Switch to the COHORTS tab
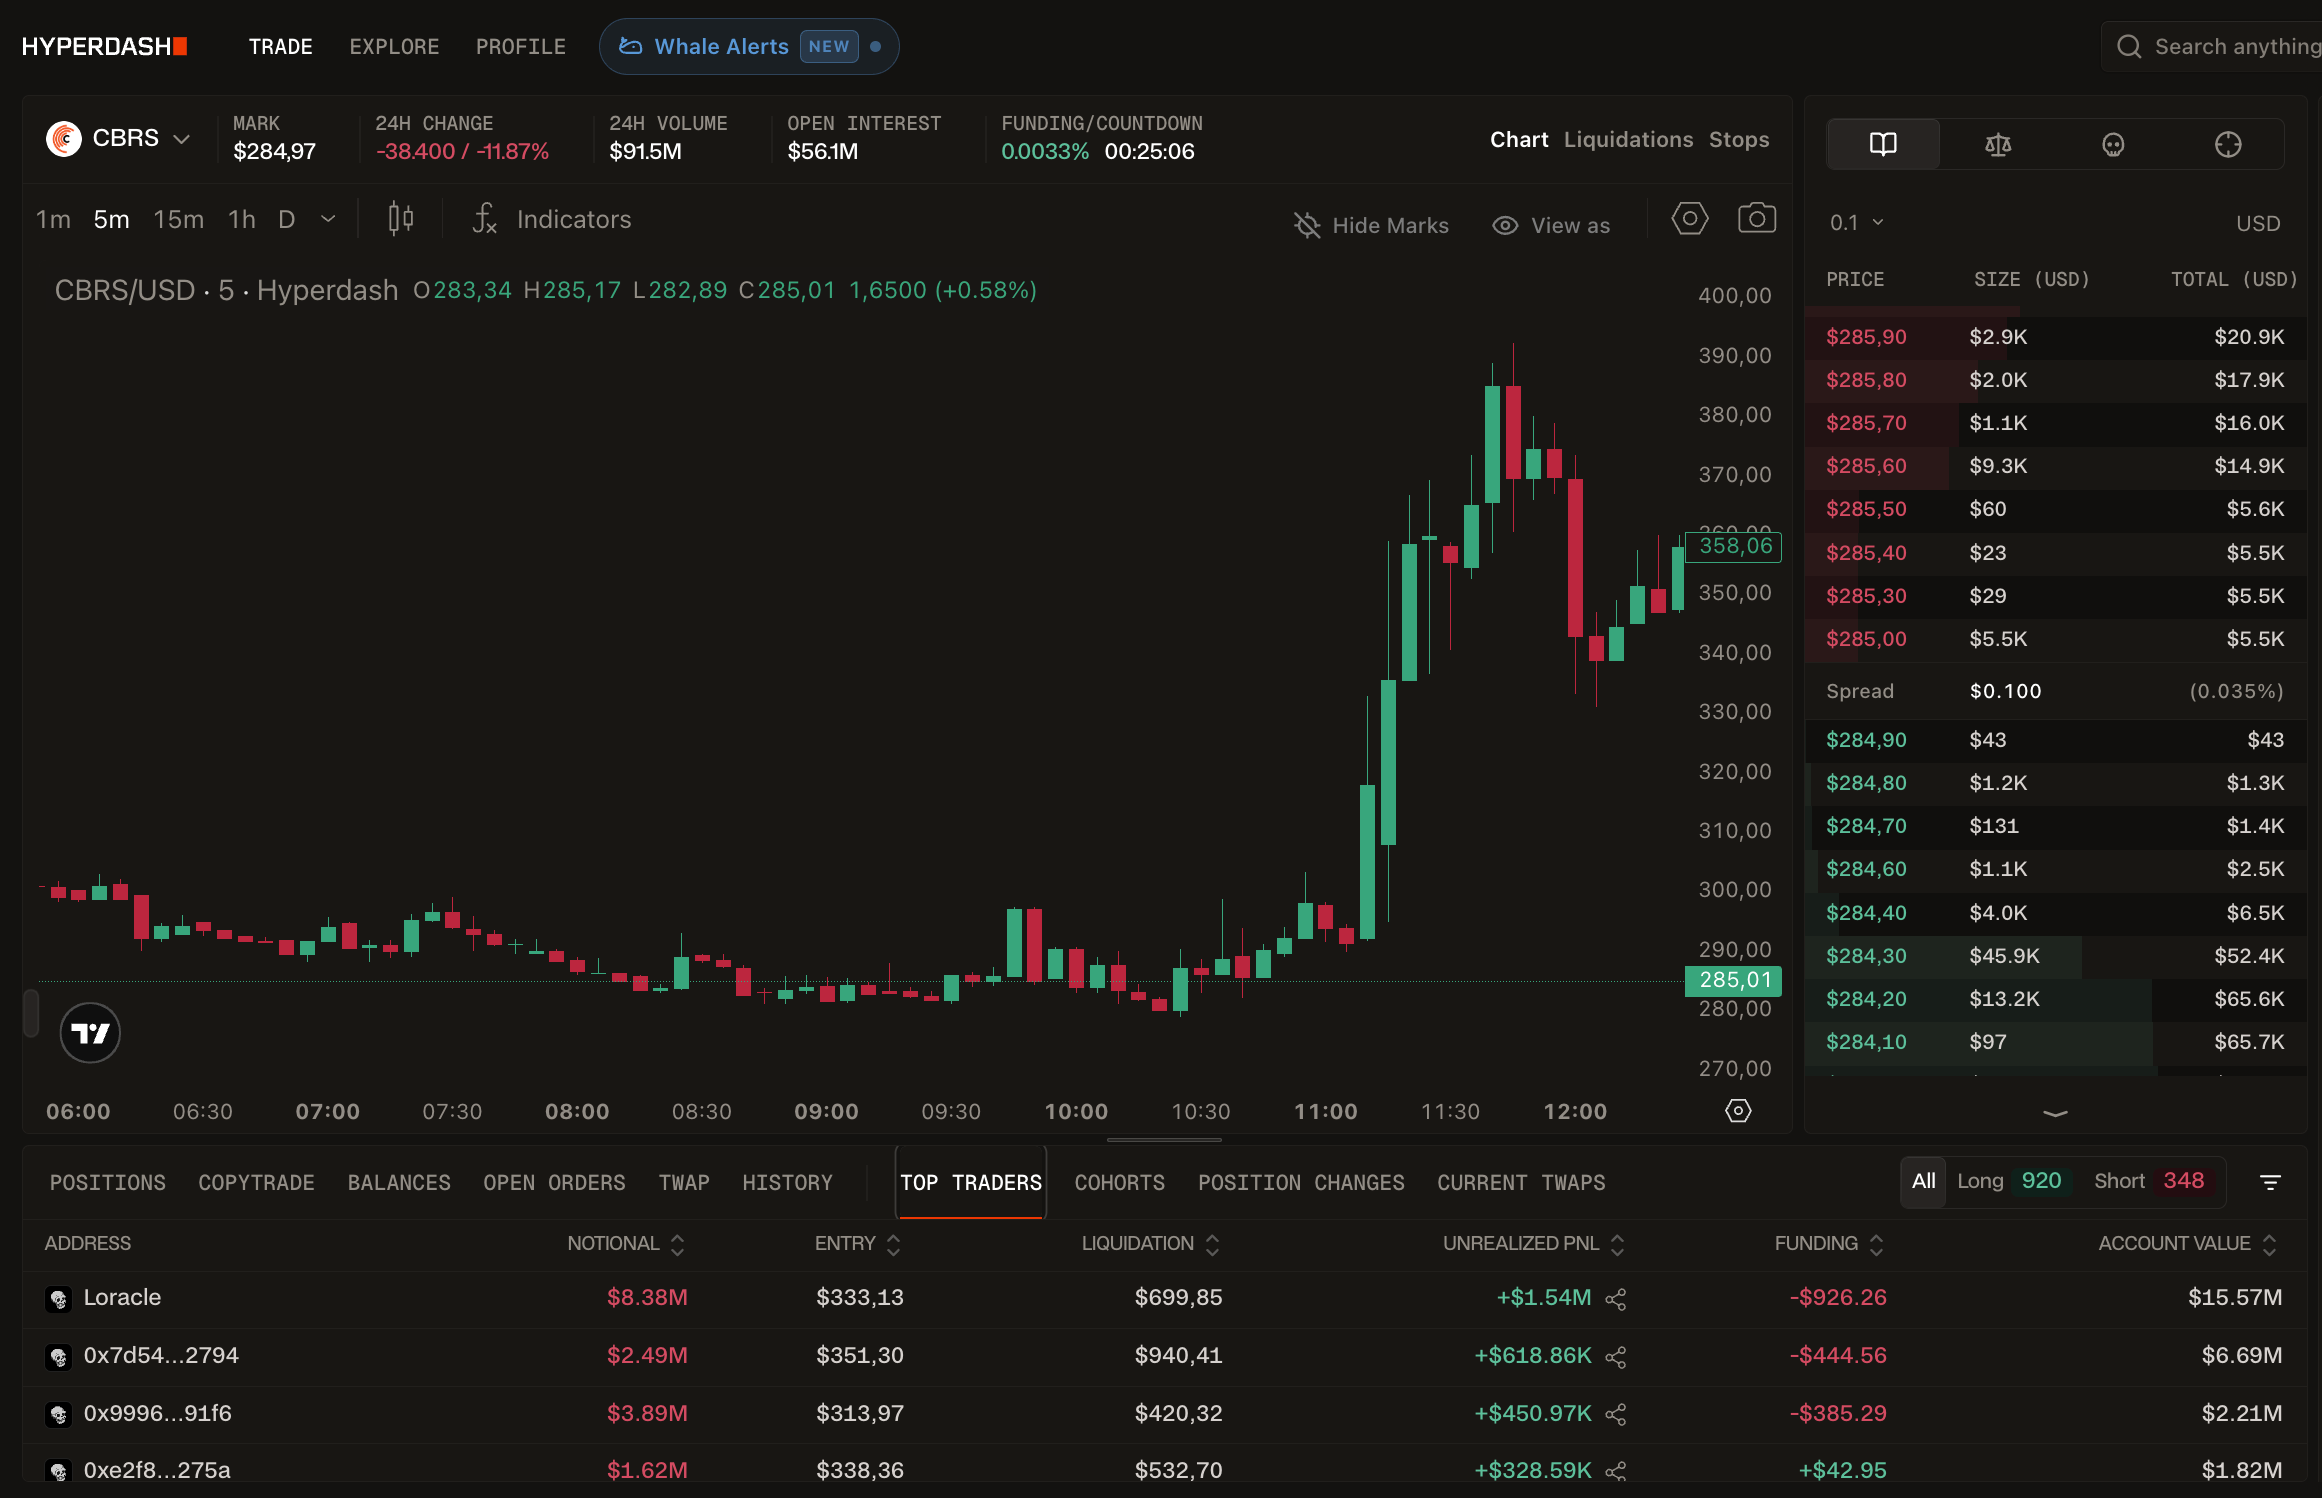Viewport: 2322px width, 1498px height. pyautogui.click(x=1119, y=1182)
